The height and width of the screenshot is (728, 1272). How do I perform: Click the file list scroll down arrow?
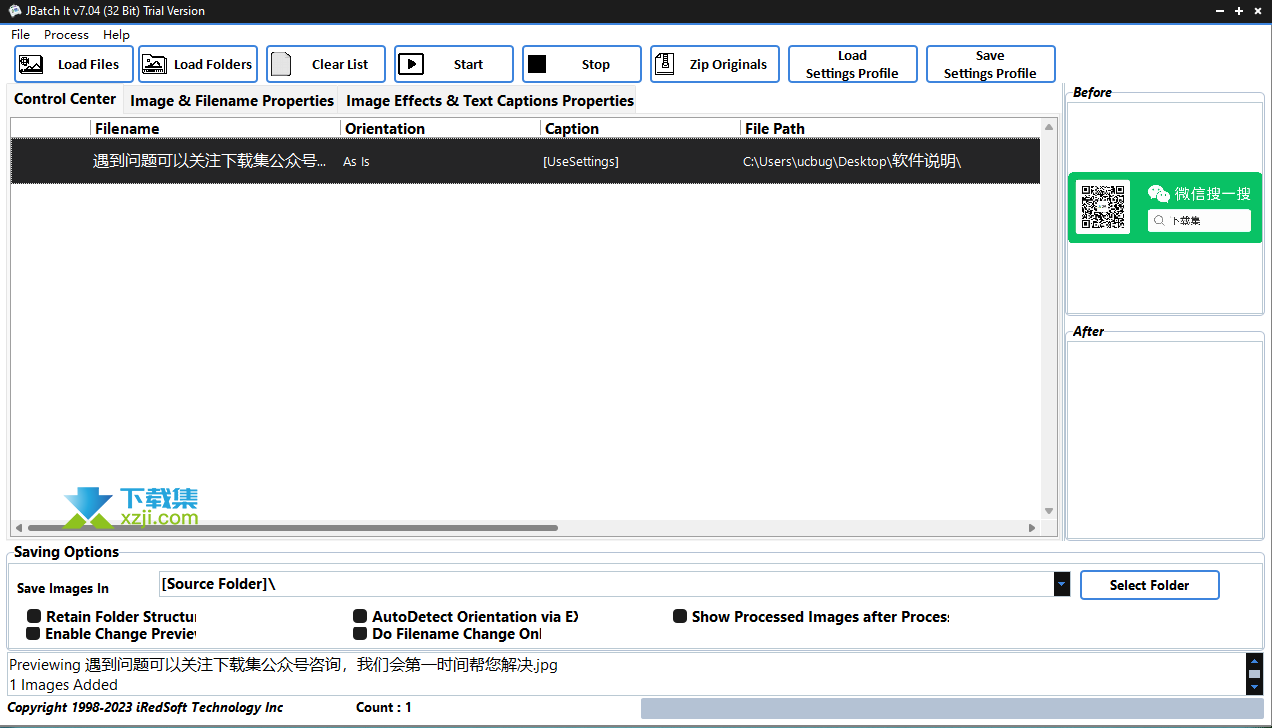(1049, 511)
